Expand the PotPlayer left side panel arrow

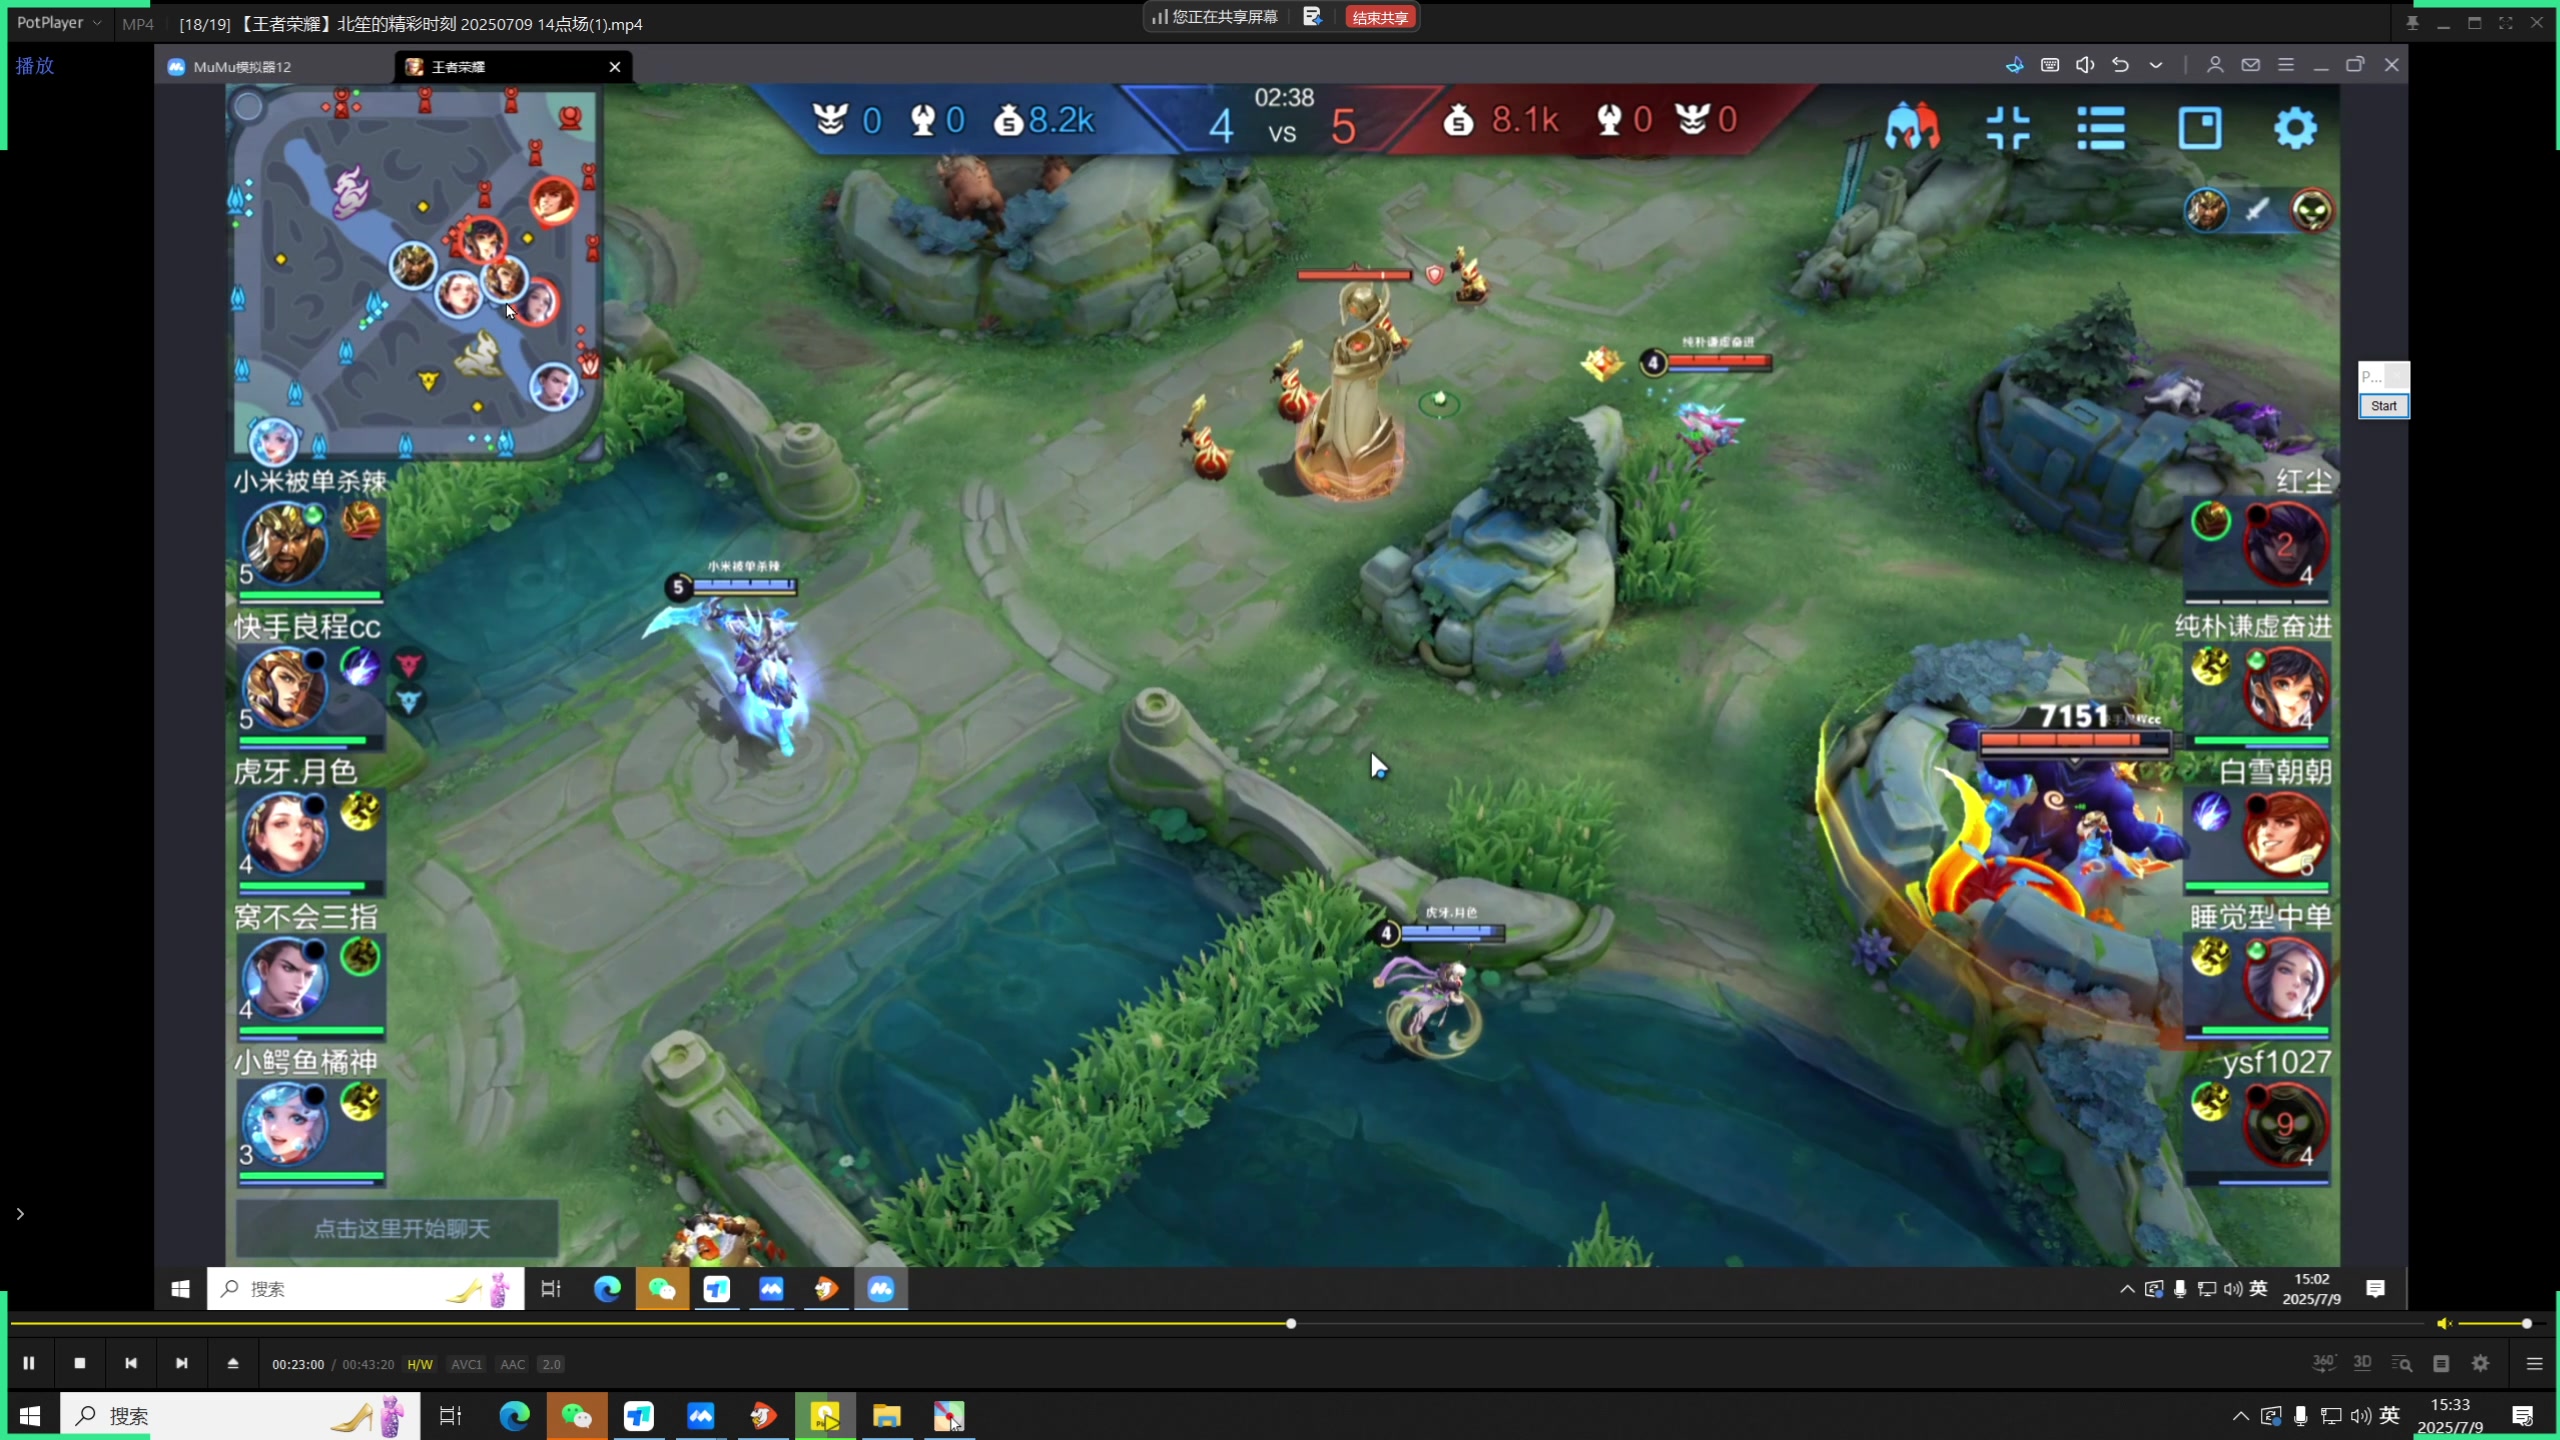click(x=20, y=1213)
